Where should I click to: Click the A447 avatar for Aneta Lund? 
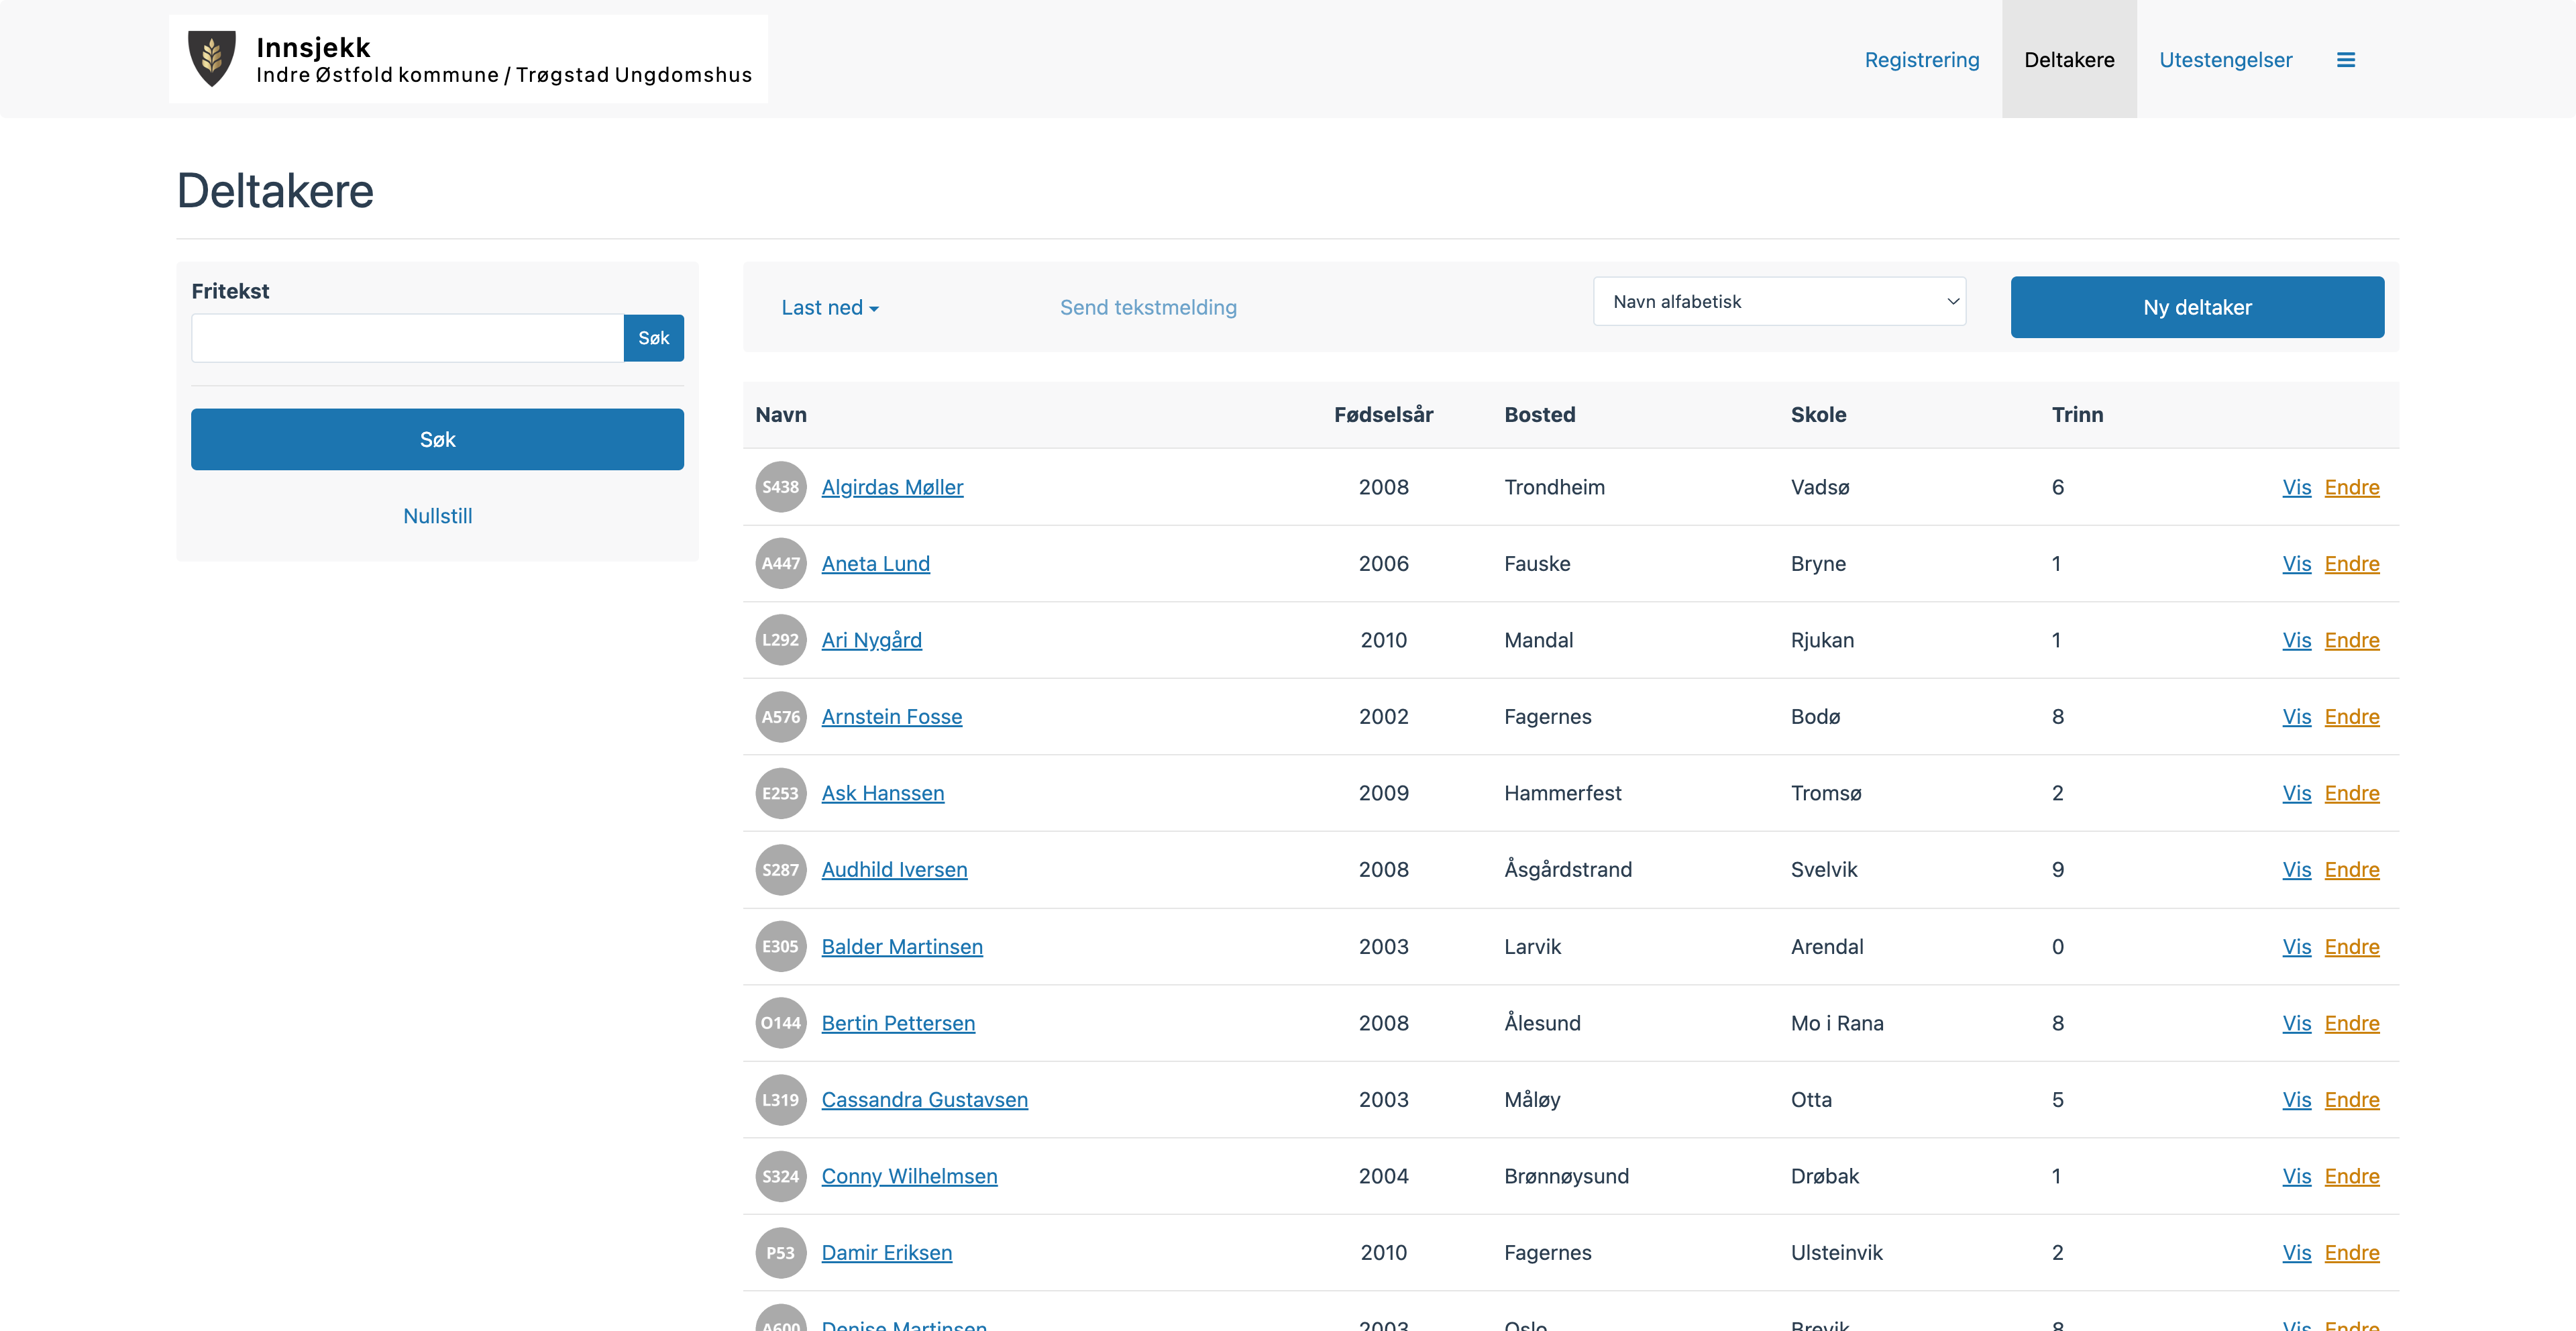[x=780, y=564]
